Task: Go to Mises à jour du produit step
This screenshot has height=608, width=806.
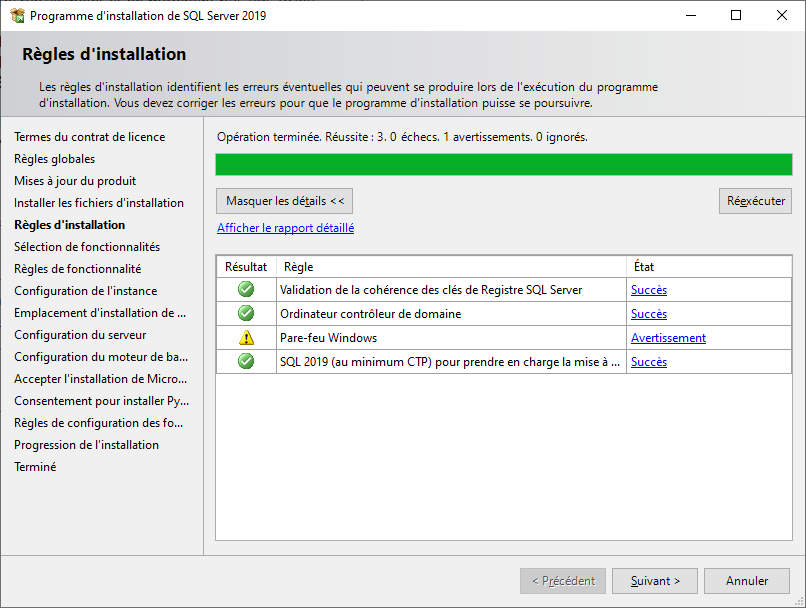Action: 75,181
